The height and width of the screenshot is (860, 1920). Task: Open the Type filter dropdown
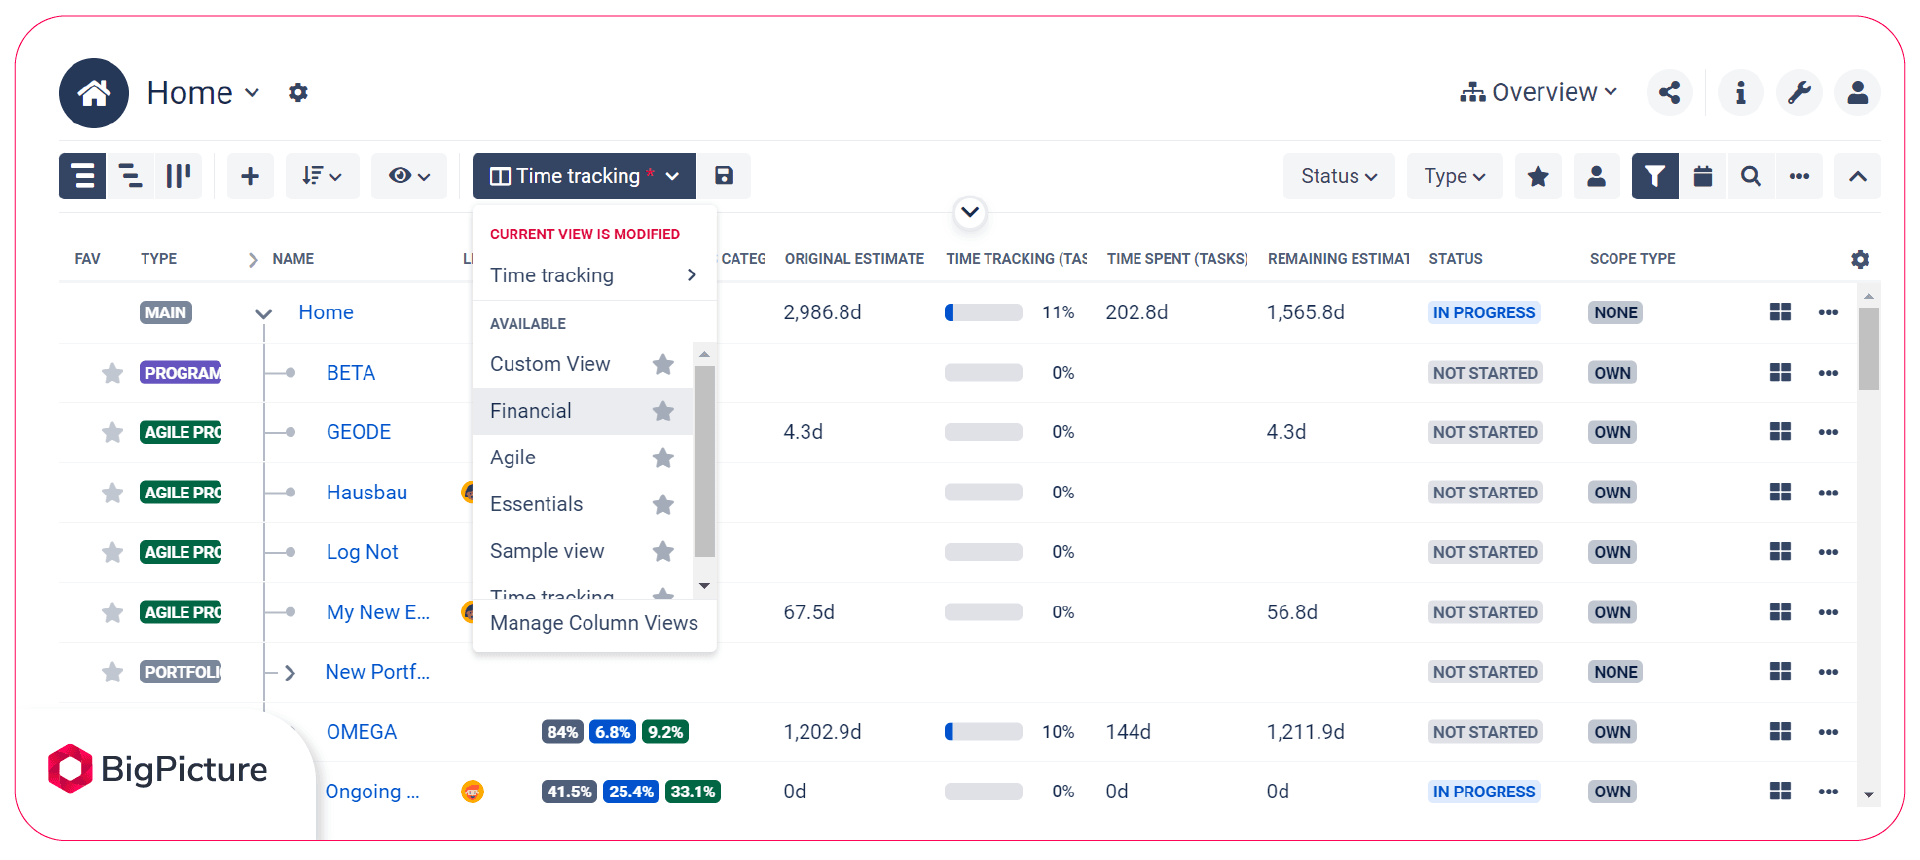1455,176
